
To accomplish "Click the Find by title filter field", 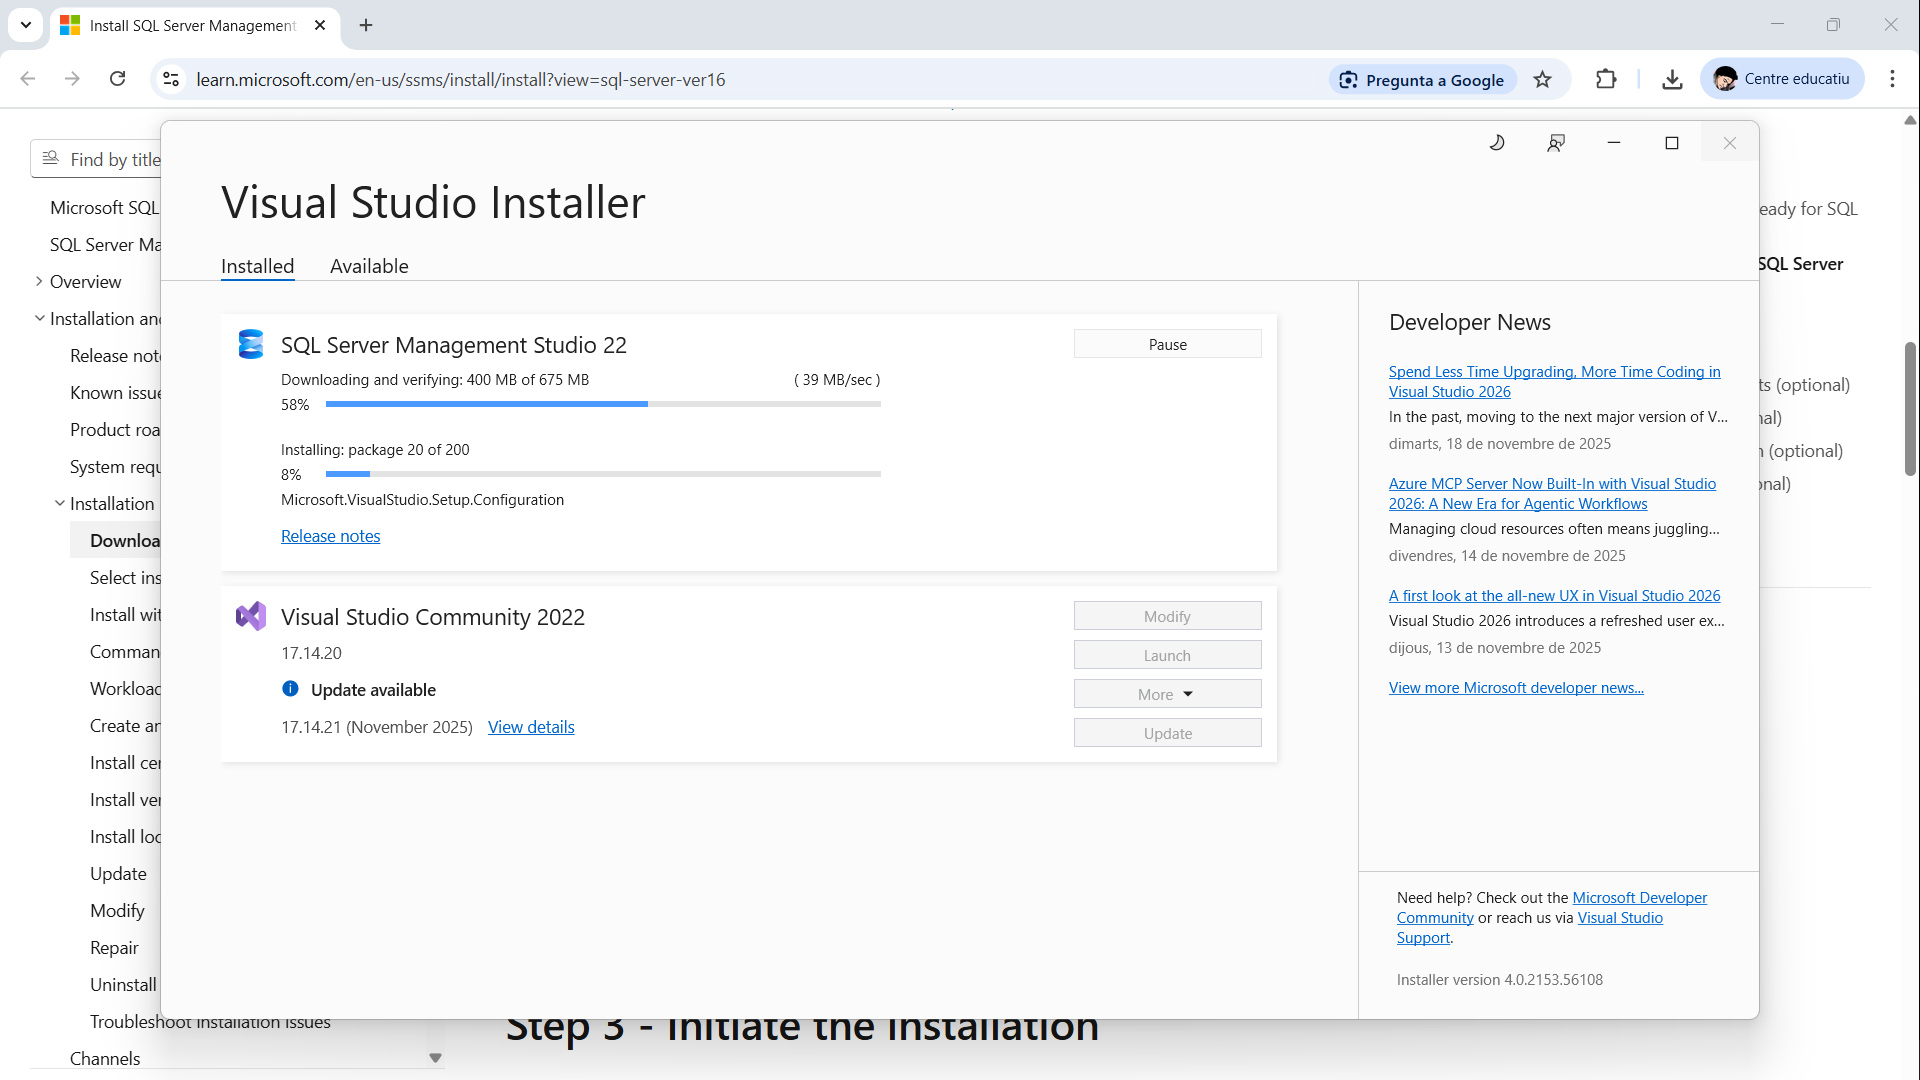I will 115,159.
